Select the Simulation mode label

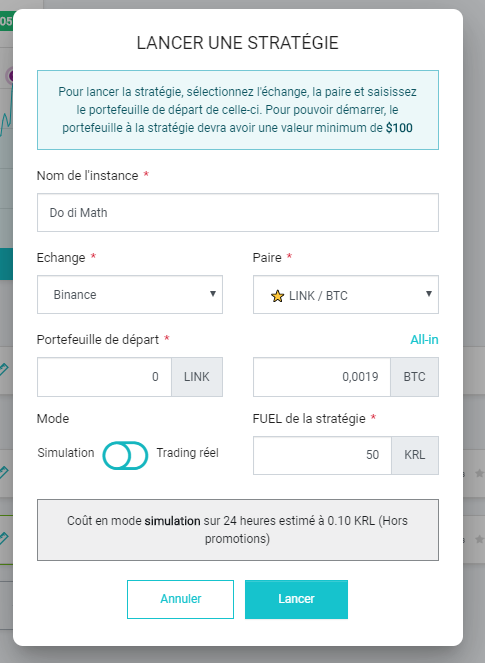click(x=66, y=453)
